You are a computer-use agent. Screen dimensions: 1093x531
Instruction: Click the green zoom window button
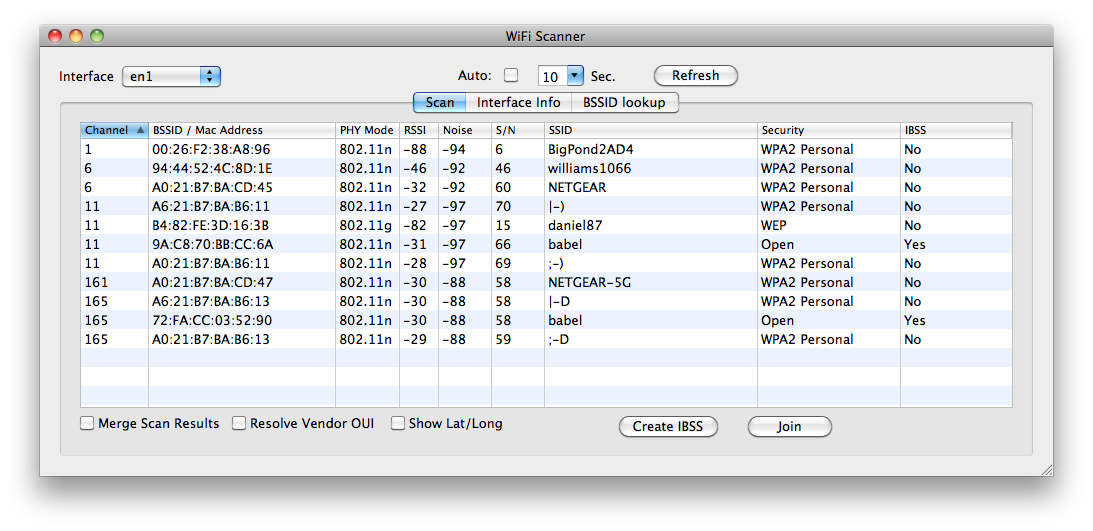tap(97, 36)
